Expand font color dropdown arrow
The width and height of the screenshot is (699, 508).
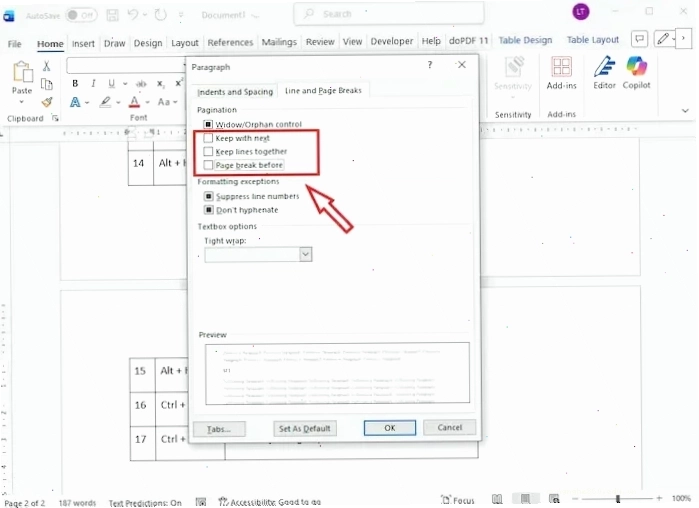pyautogui.click(x=147, y=102)
